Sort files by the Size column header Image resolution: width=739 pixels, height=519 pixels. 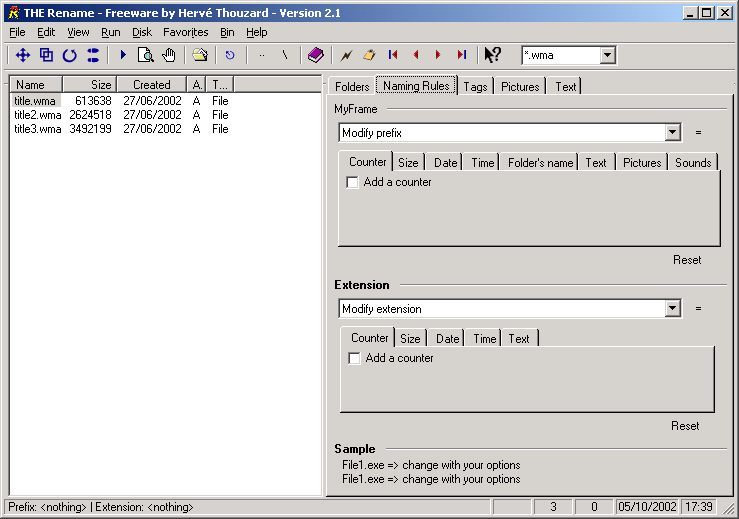click(x=90, y=84)
